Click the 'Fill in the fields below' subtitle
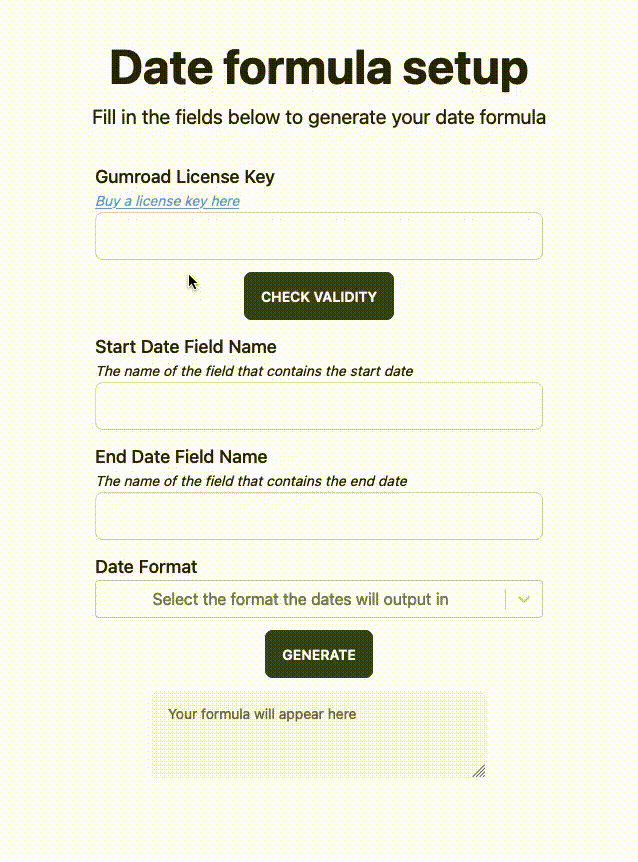This screenshot has height=862, width=638. coord(318,117)
